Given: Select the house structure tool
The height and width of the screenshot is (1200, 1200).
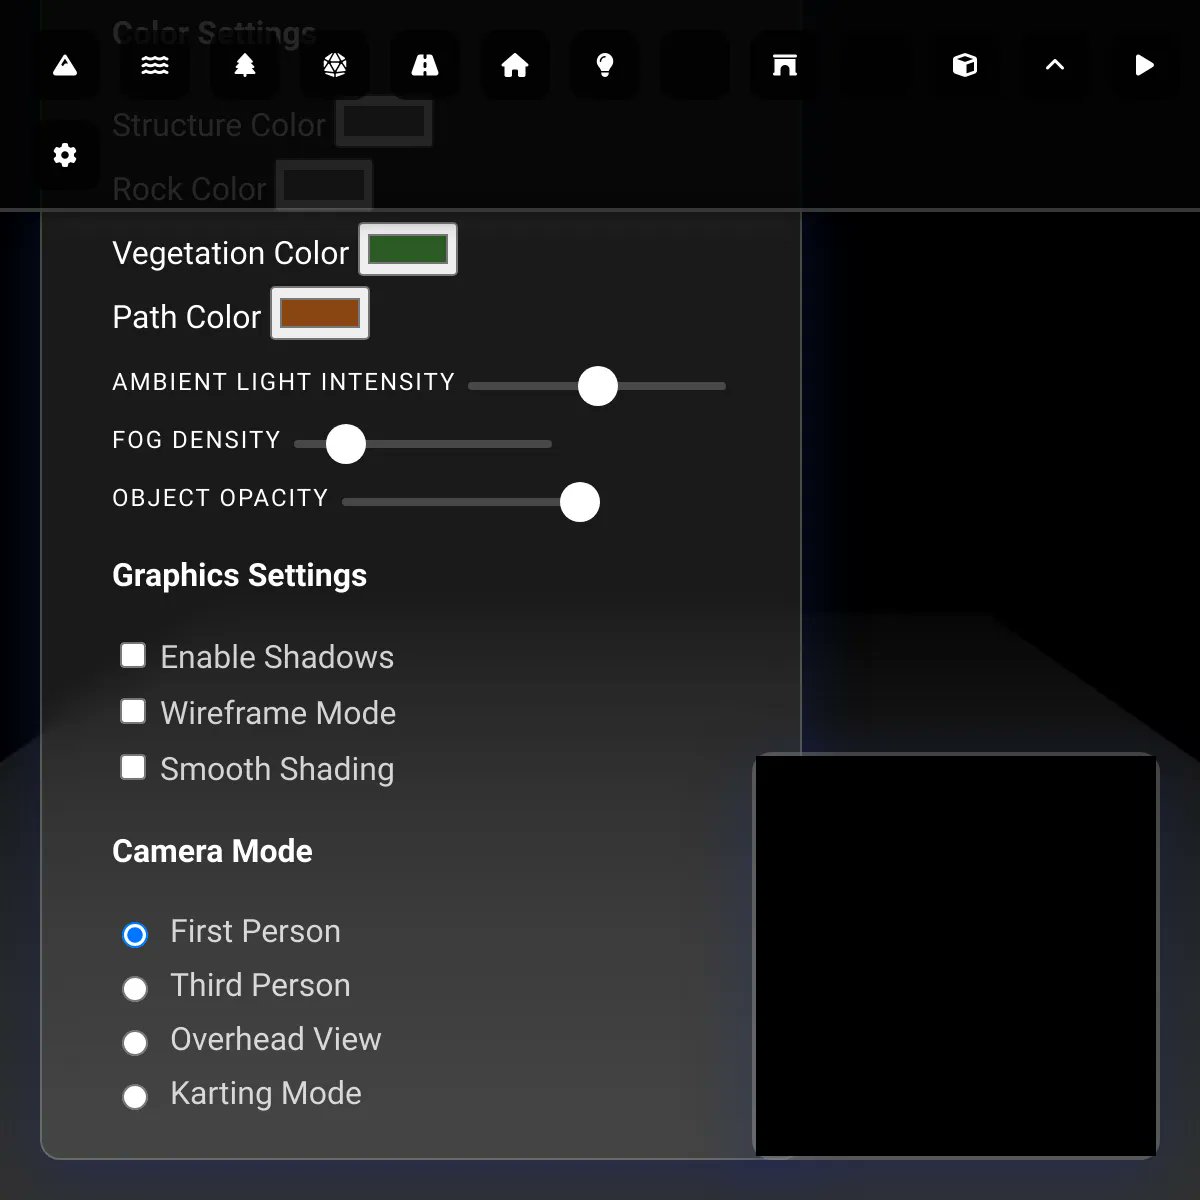Looking at the screenshot, I should 515,65.
